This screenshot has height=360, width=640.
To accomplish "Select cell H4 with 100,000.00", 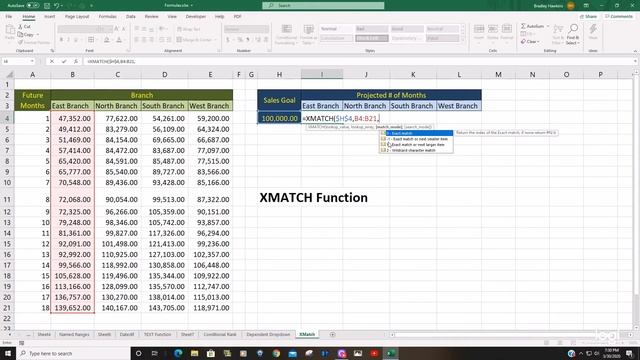I will pyautogui.click(x=279, y=118).
